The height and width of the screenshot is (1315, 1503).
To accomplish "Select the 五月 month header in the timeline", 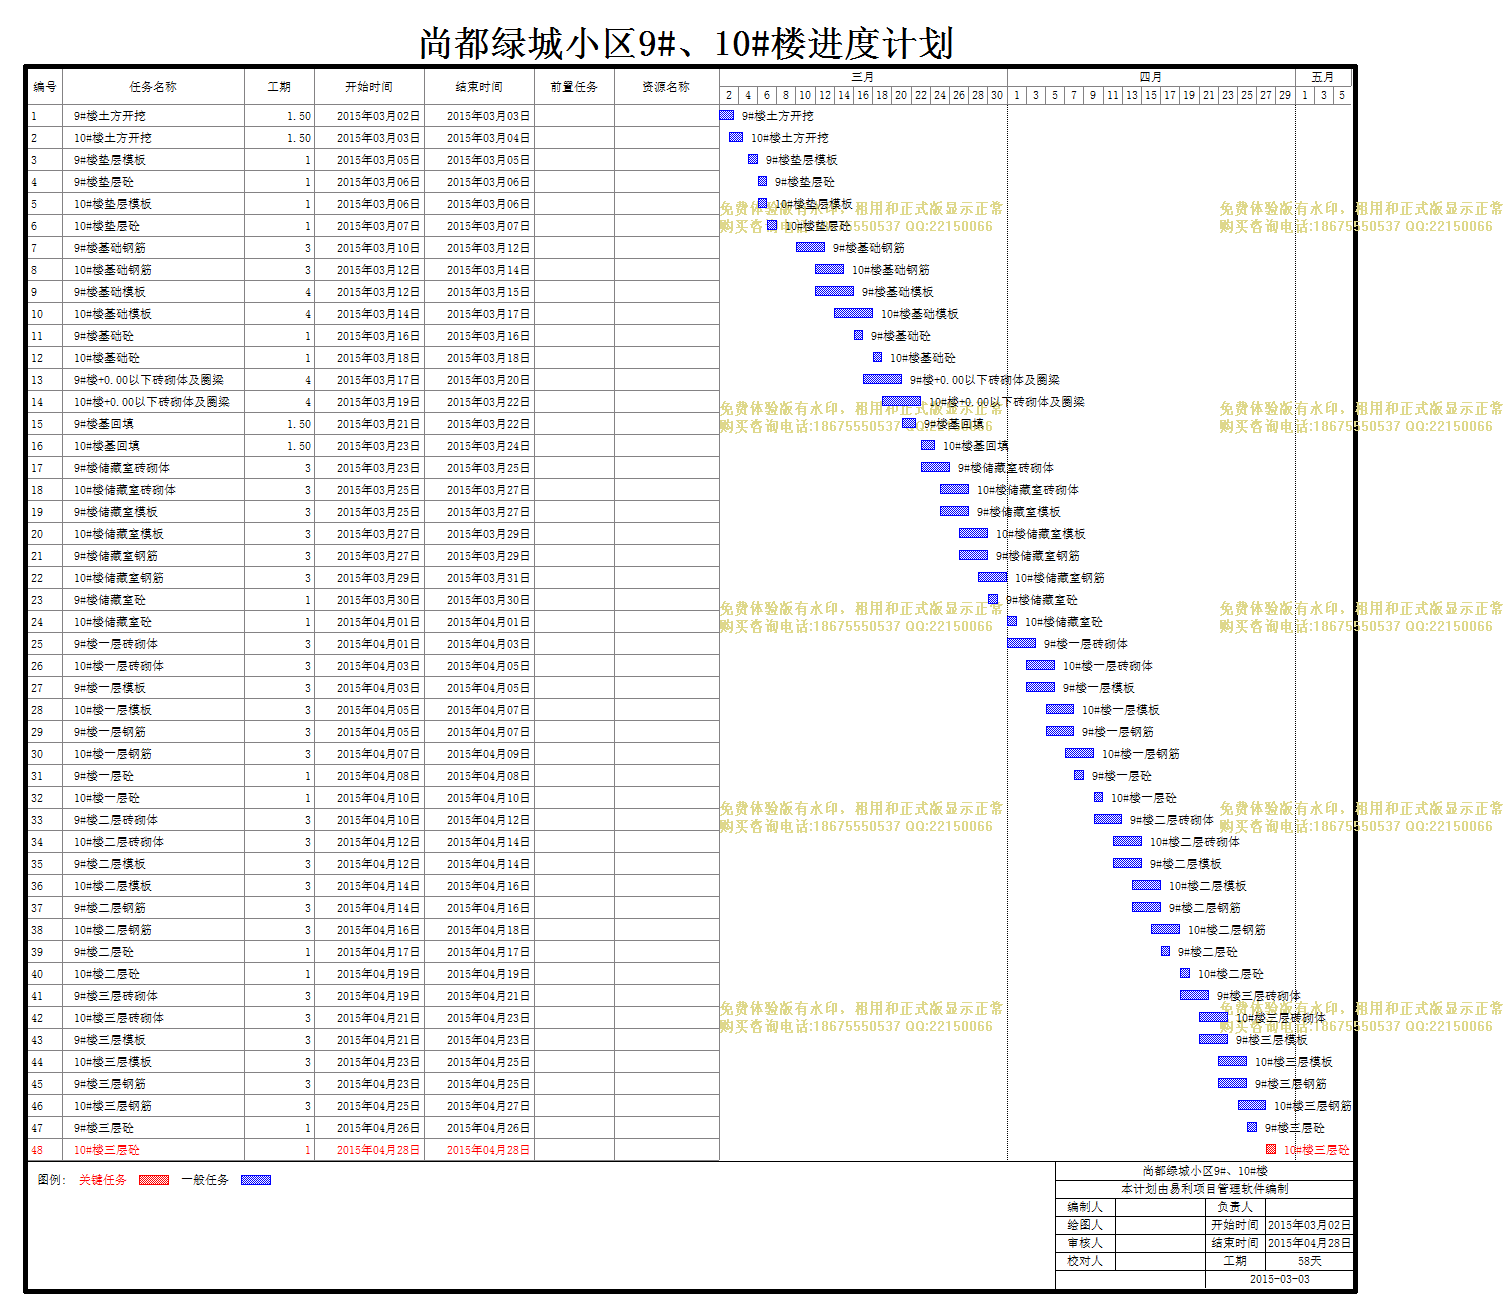I will click(1323, 77).
